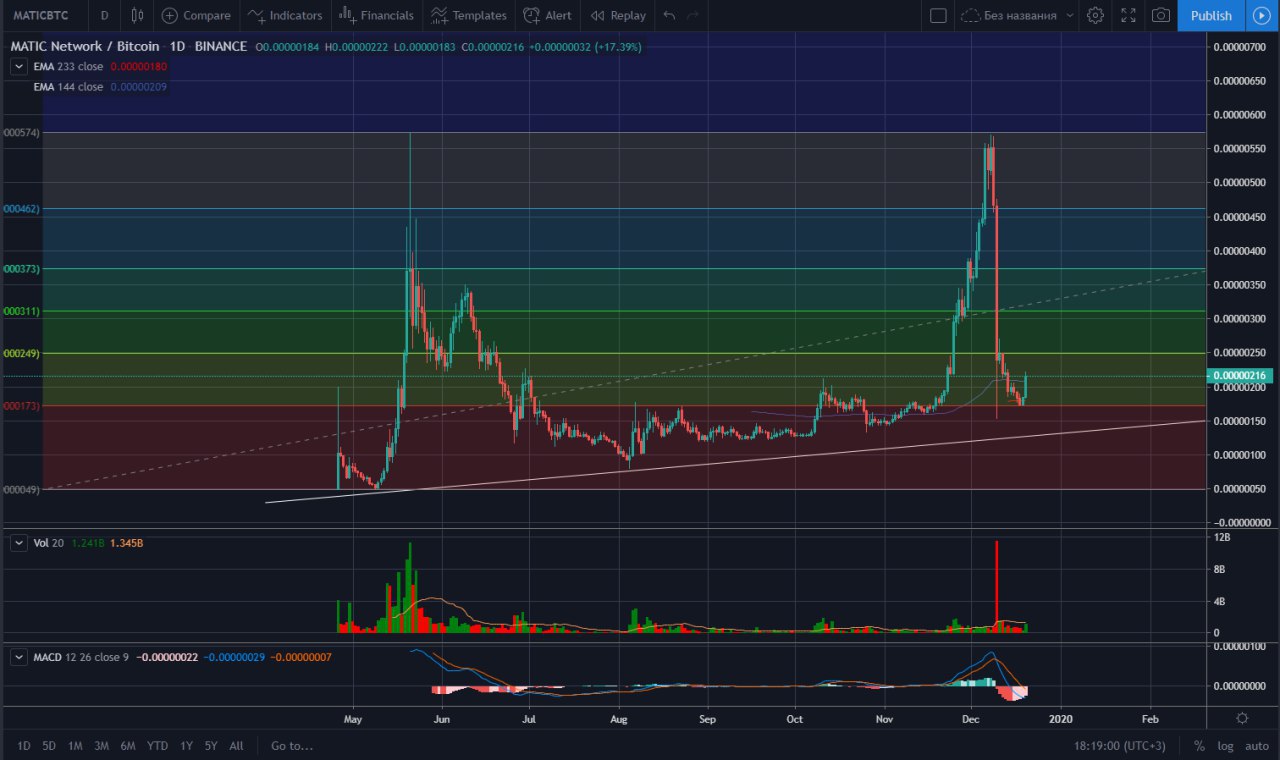Screen dimensions: 1280x760
Task: Set range to 1M
Action: [75, 745]
